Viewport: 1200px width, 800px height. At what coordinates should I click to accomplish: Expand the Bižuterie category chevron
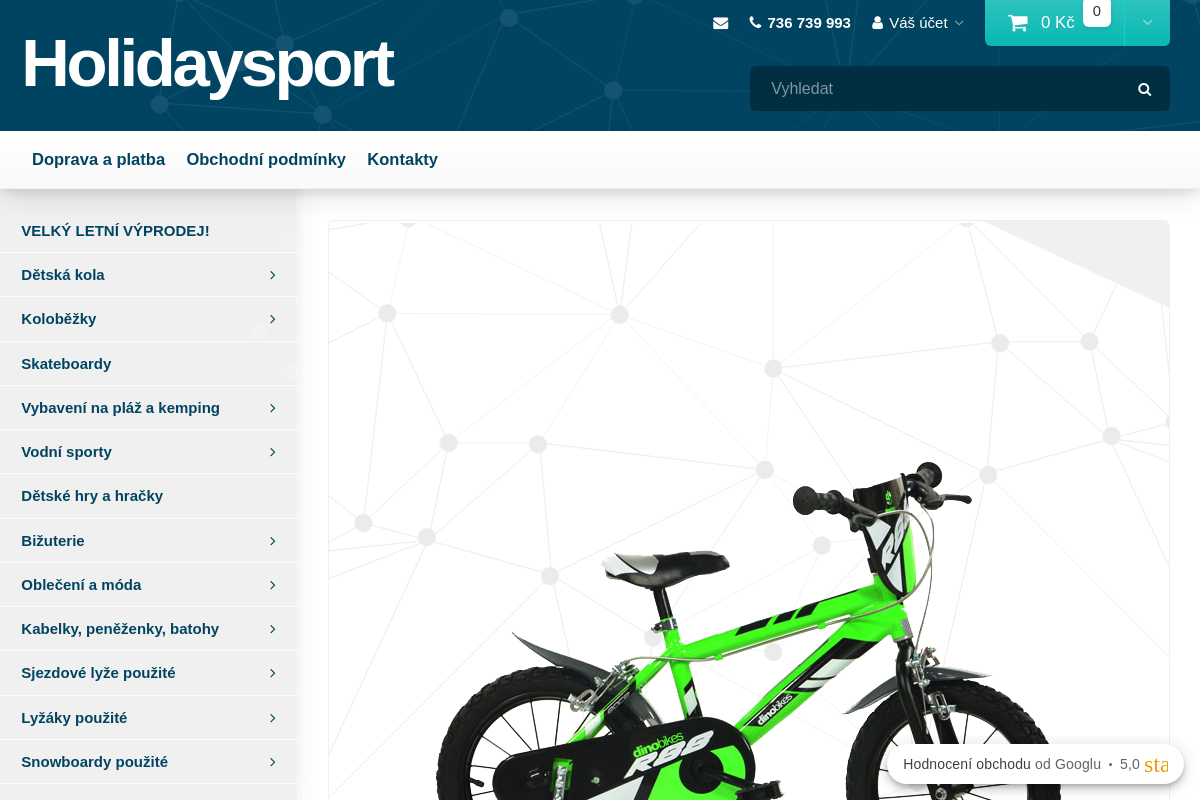point(272,541)
